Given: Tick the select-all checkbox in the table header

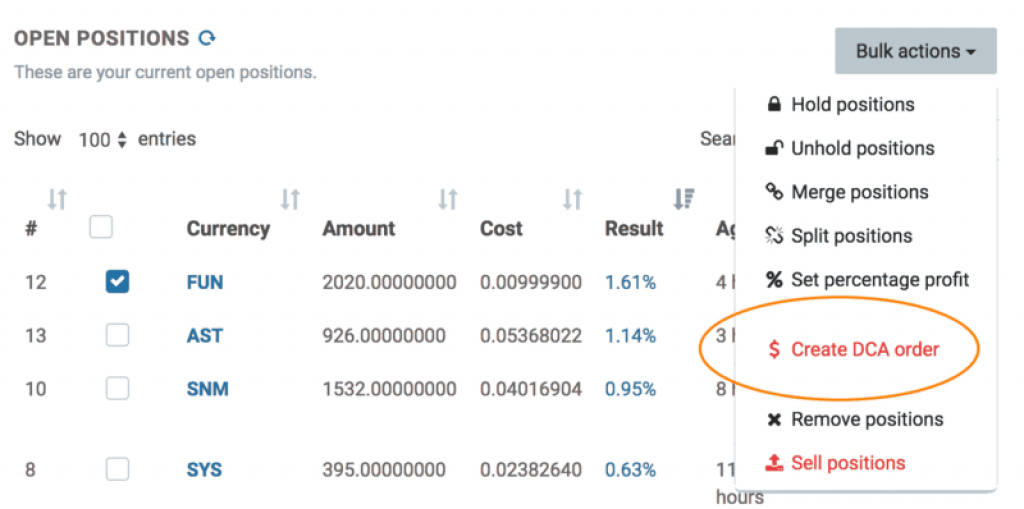Looking at the screenshot, I should pyautogui.click(x=100, y=228).
